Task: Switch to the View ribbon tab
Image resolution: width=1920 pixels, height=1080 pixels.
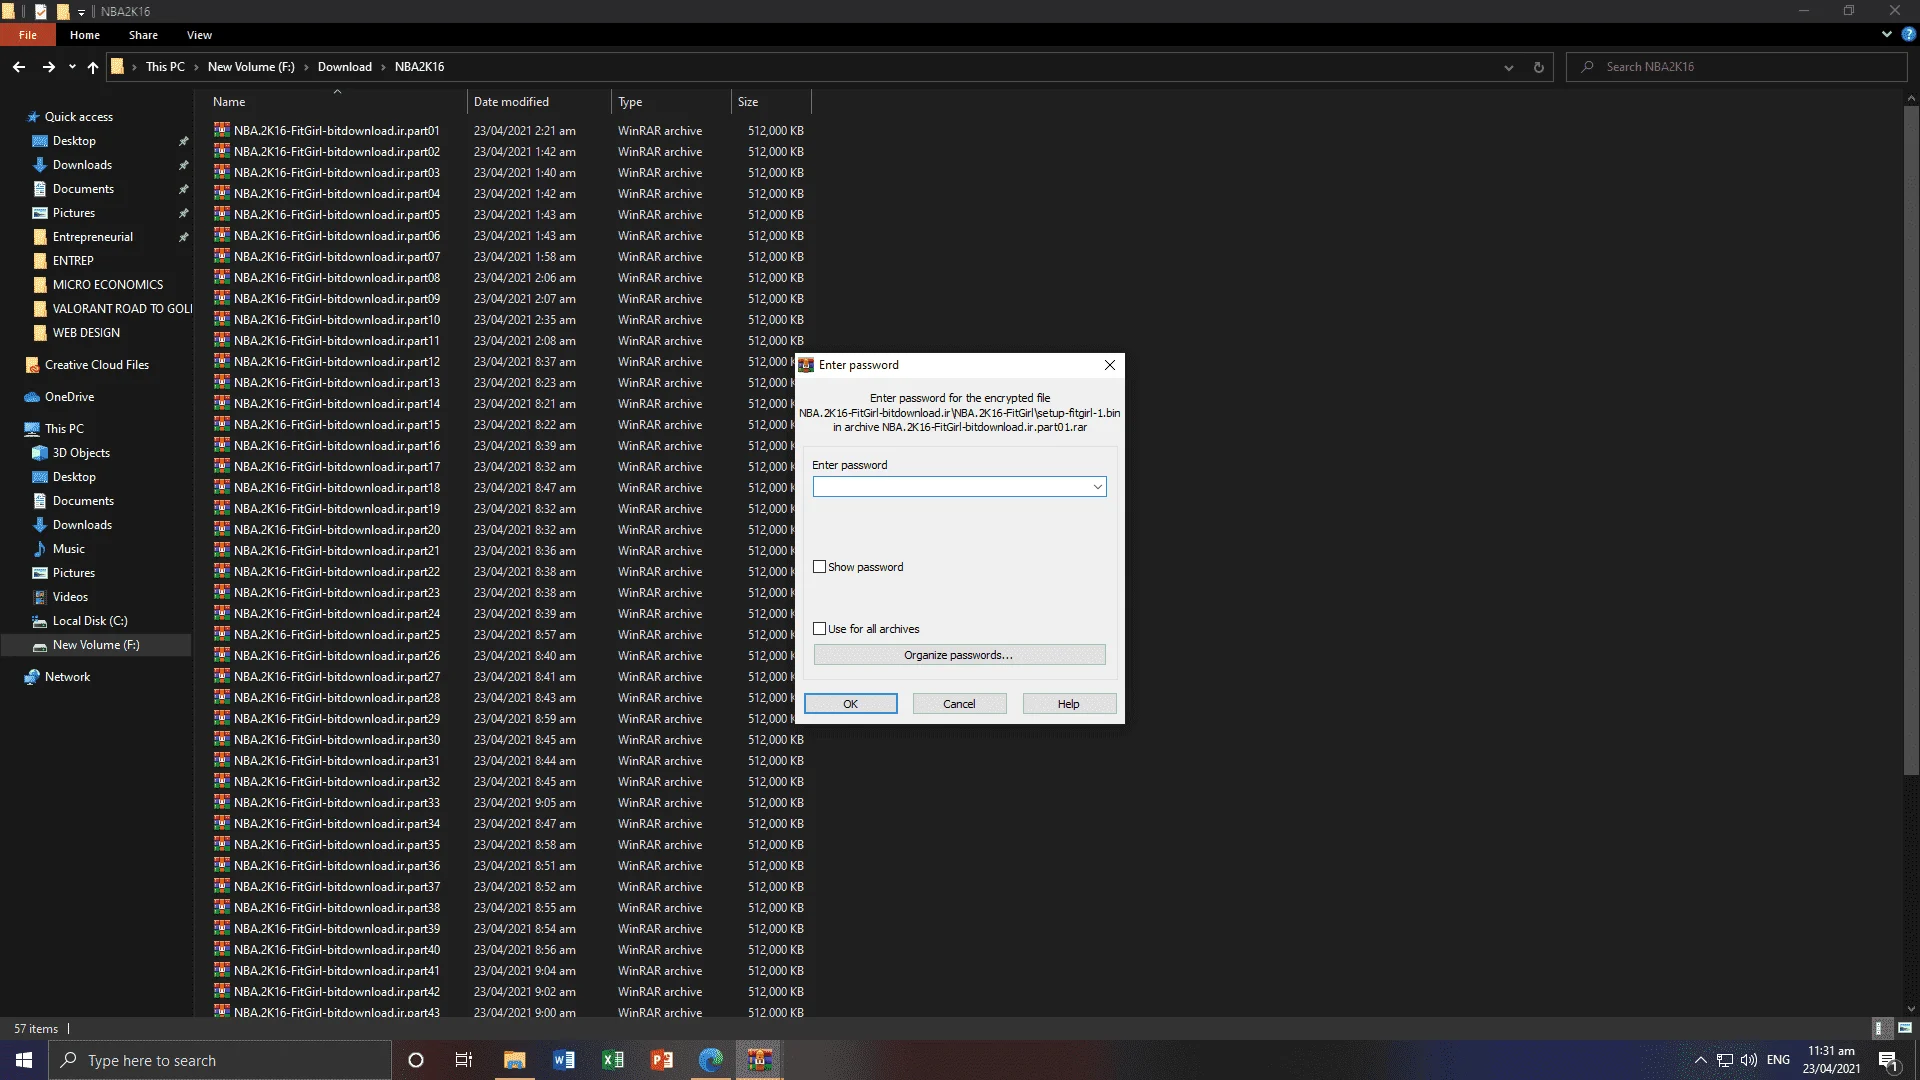Action: point(199,35)
